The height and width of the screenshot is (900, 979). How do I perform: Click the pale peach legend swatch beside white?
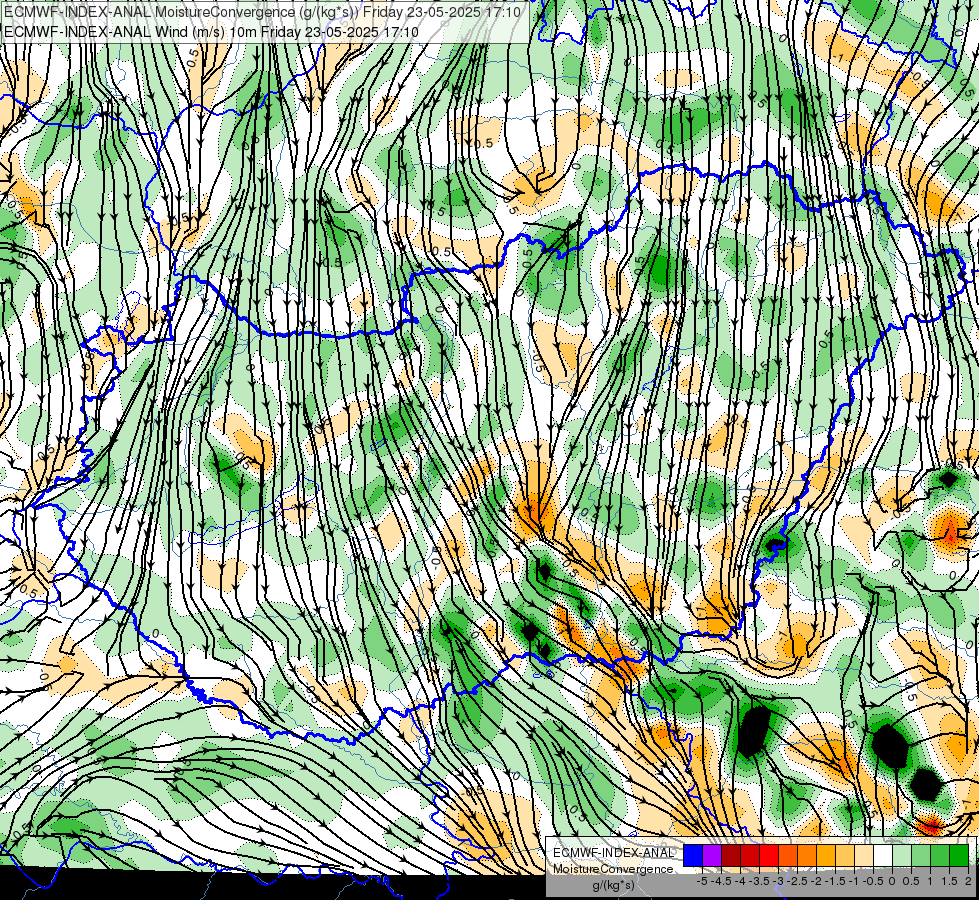(864, 856)
